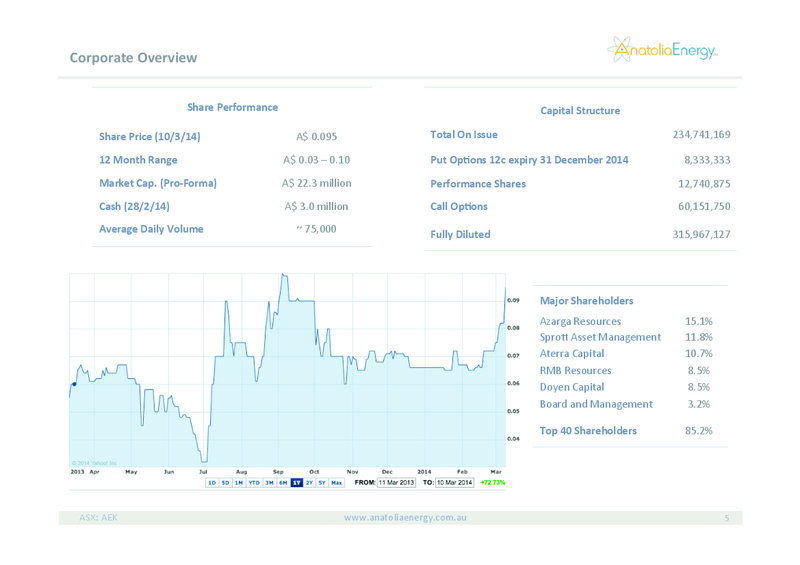Click the active 1Y range button
800x565 pixels.
click(x=297, y=483)
